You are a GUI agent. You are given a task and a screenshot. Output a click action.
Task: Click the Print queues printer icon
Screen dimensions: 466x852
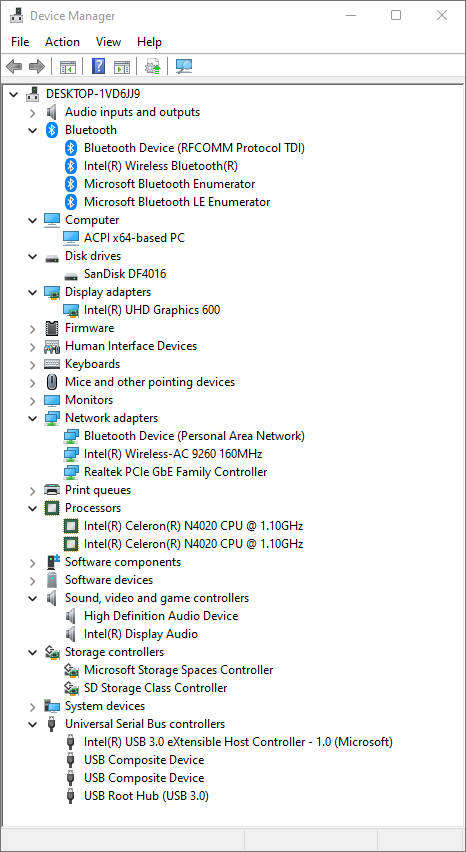coord(52,490)
